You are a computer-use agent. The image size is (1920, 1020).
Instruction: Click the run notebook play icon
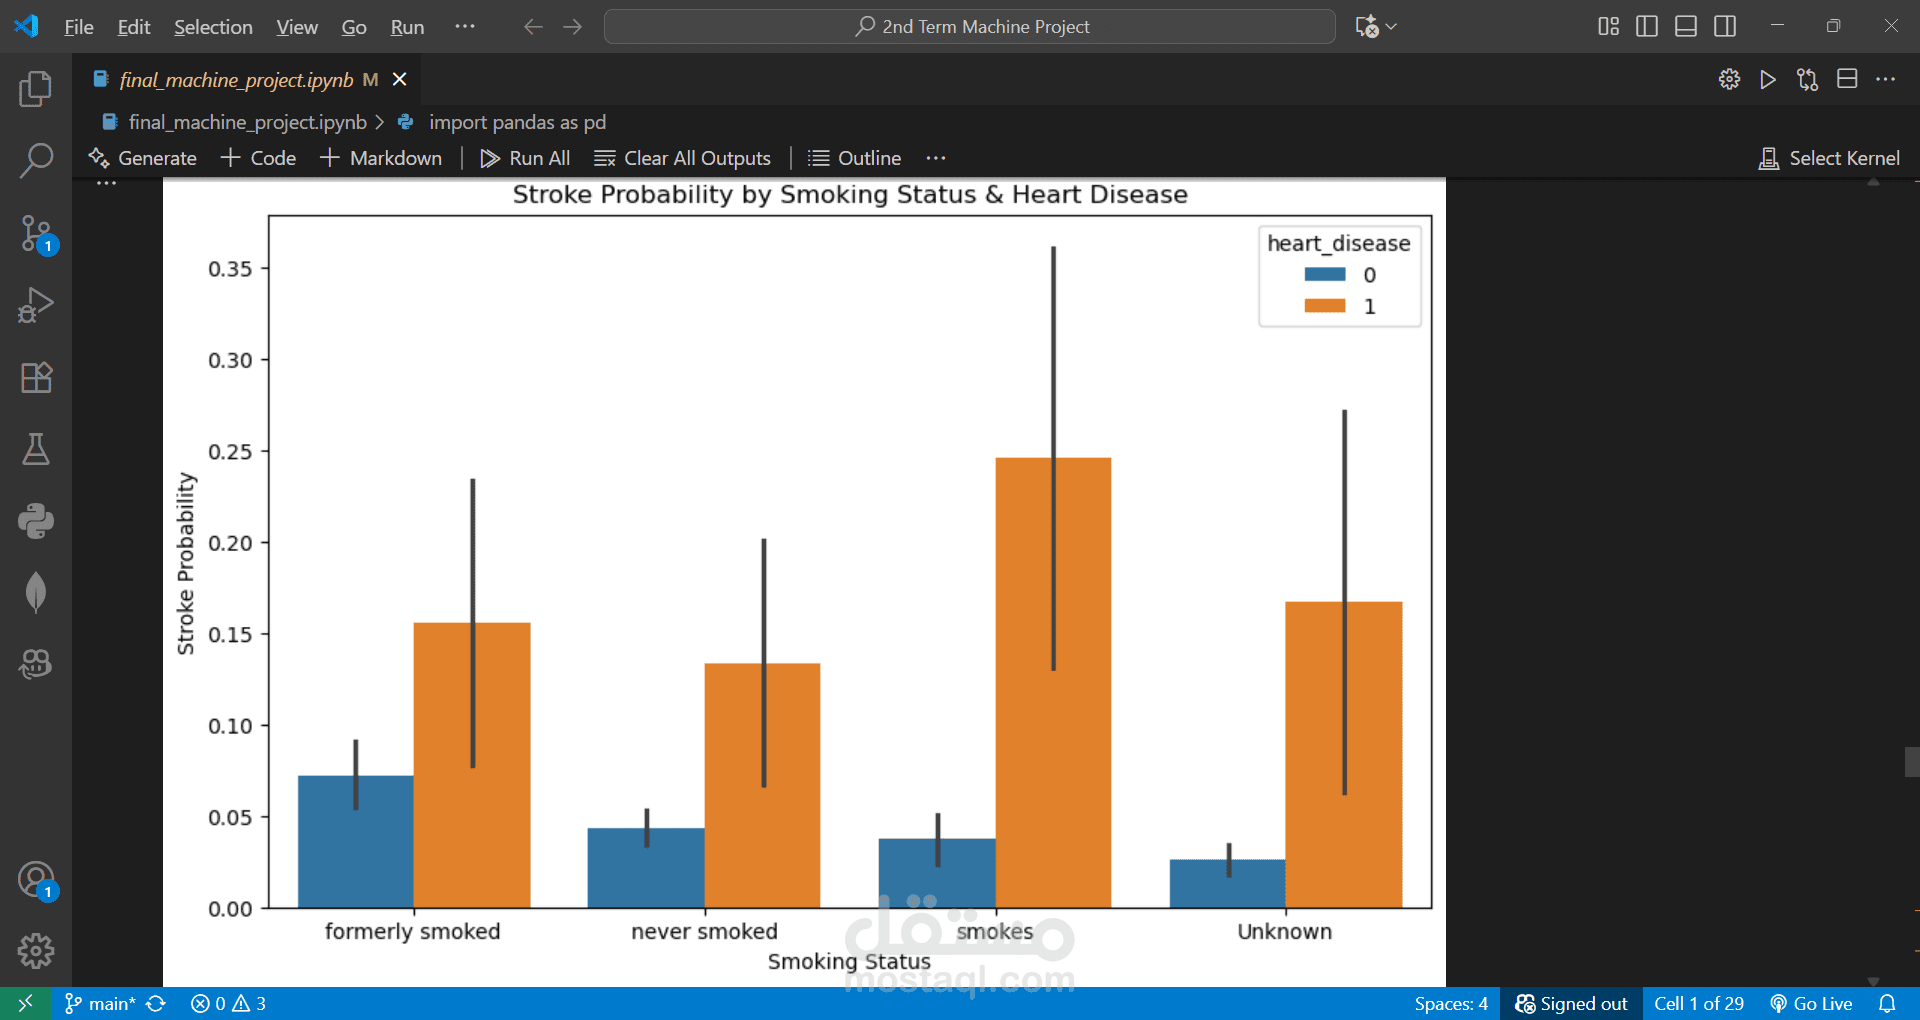click(1768, 79)
